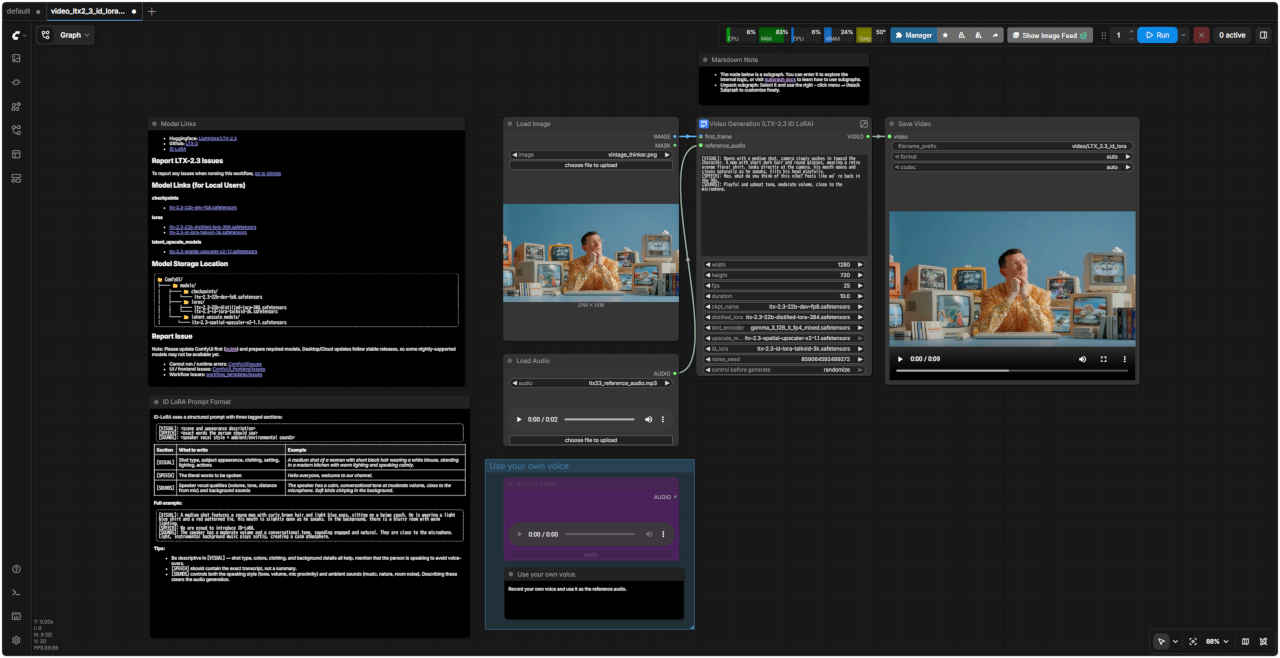1280x658 pixels.
Task: Toggle the console terminal icon
Action: pos(16,593)
